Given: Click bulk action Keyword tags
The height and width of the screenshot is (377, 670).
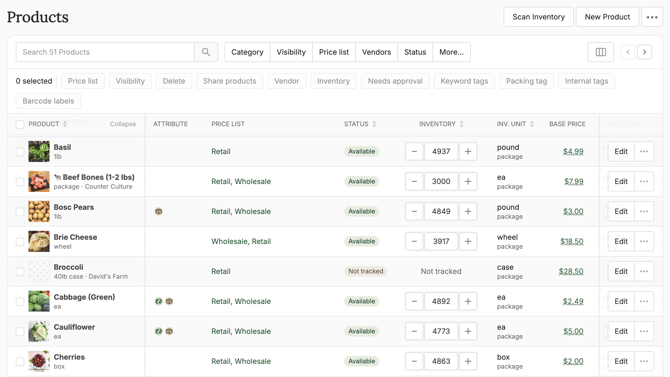Looking at the screenshot, I should tap(464, 81).
